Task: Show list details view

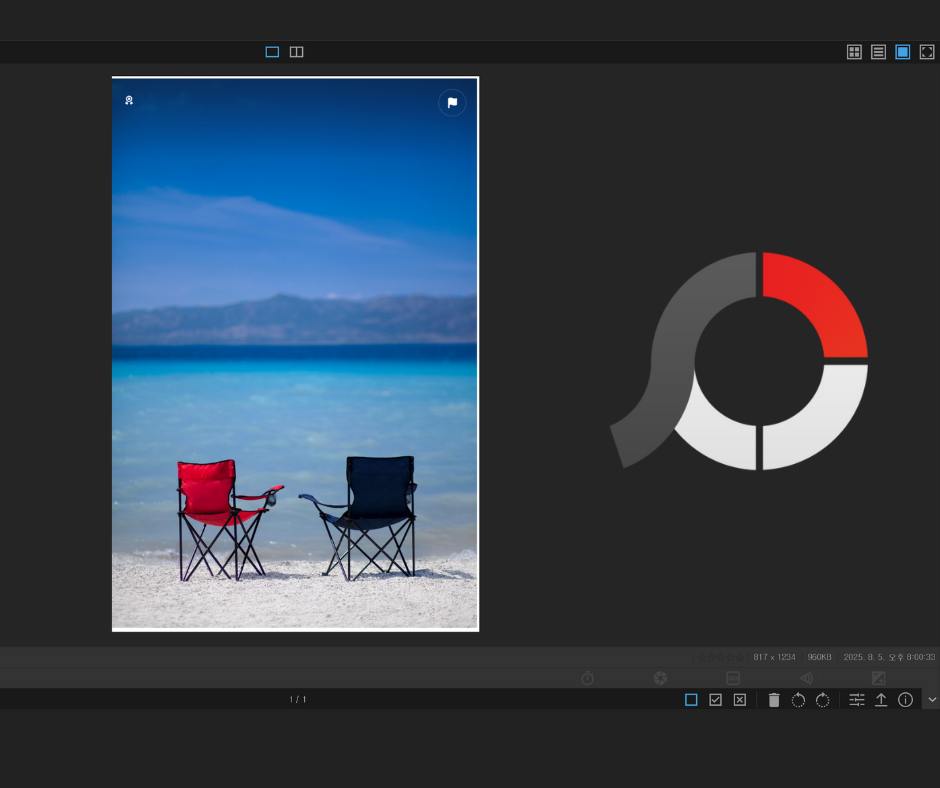Action: coord(878,52)
